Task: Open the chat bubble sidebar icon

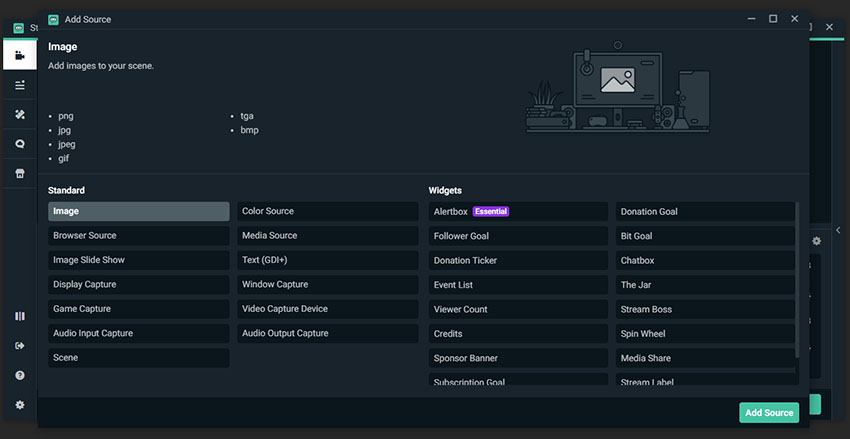Action: pos(20,144)
